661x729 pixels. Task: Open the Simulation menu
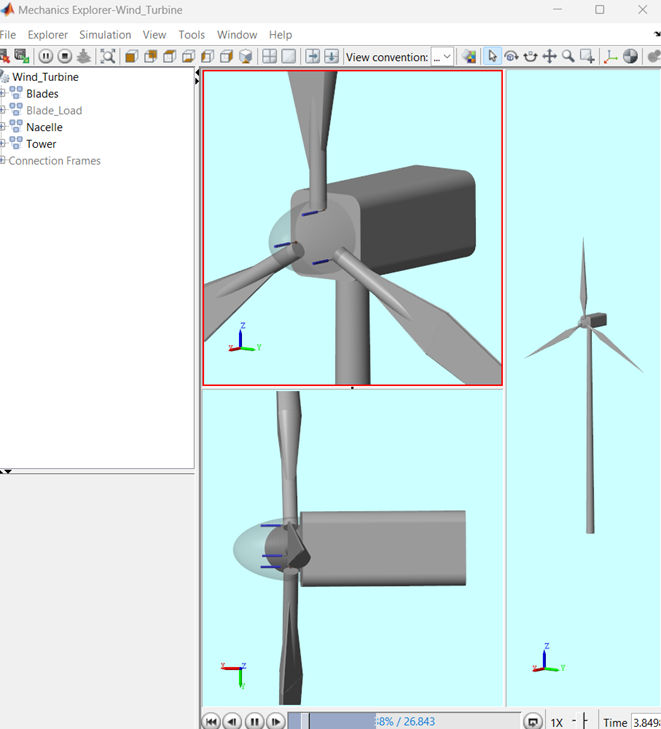[105, 35]
